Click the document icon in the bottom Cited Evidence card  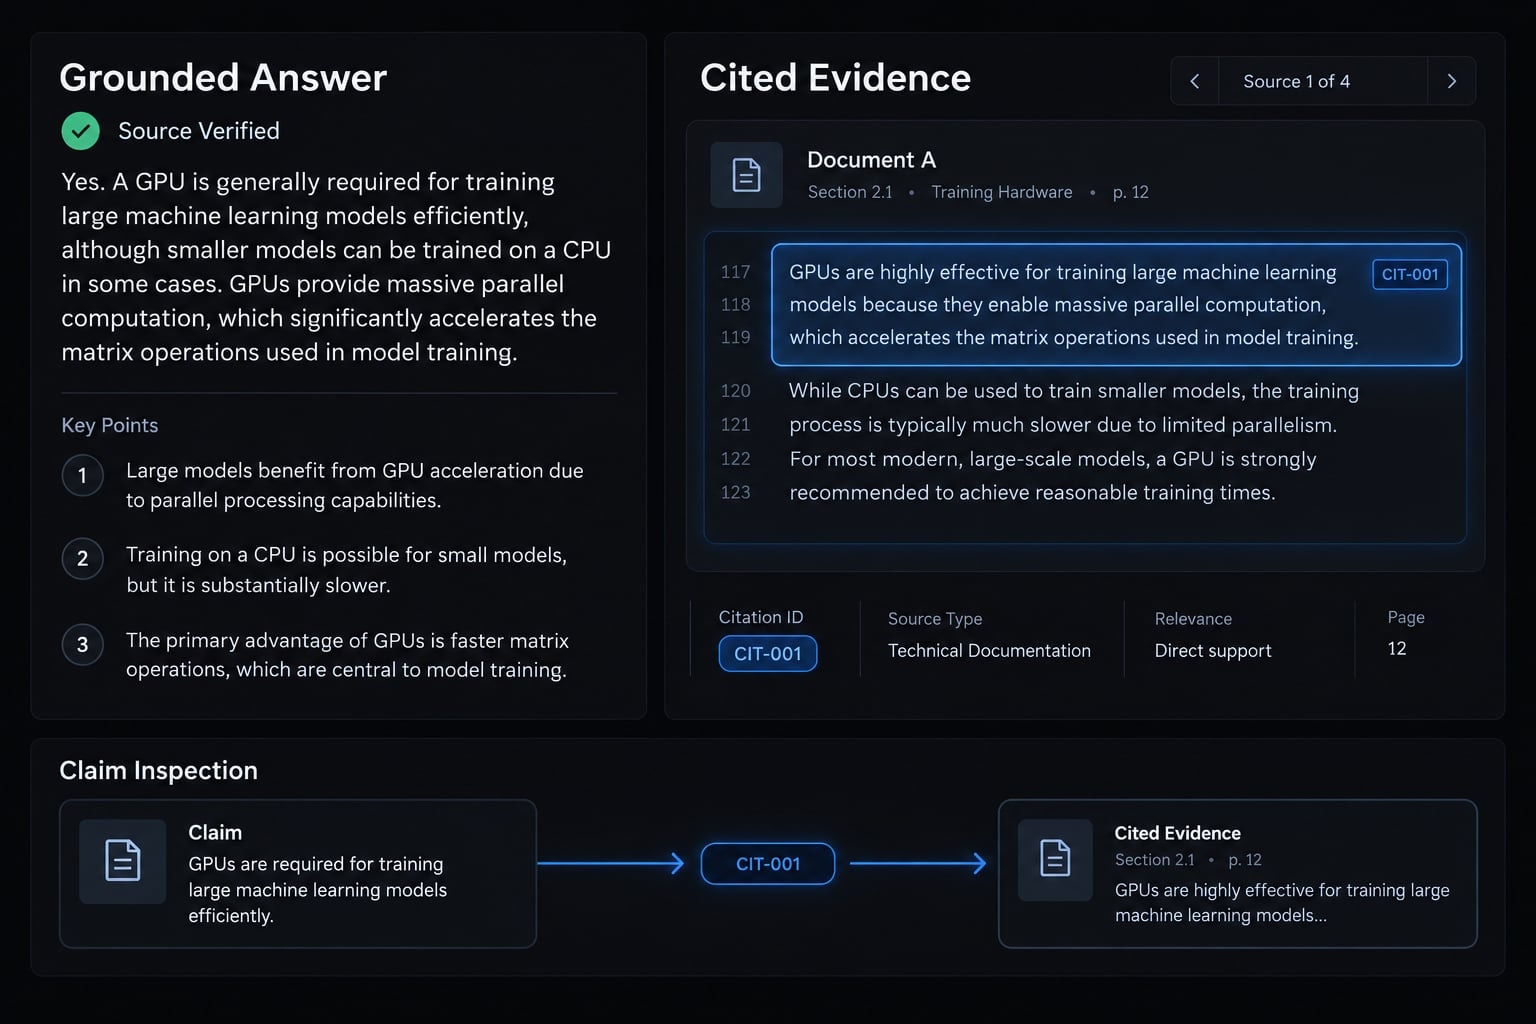click(x=1055, y=859)
